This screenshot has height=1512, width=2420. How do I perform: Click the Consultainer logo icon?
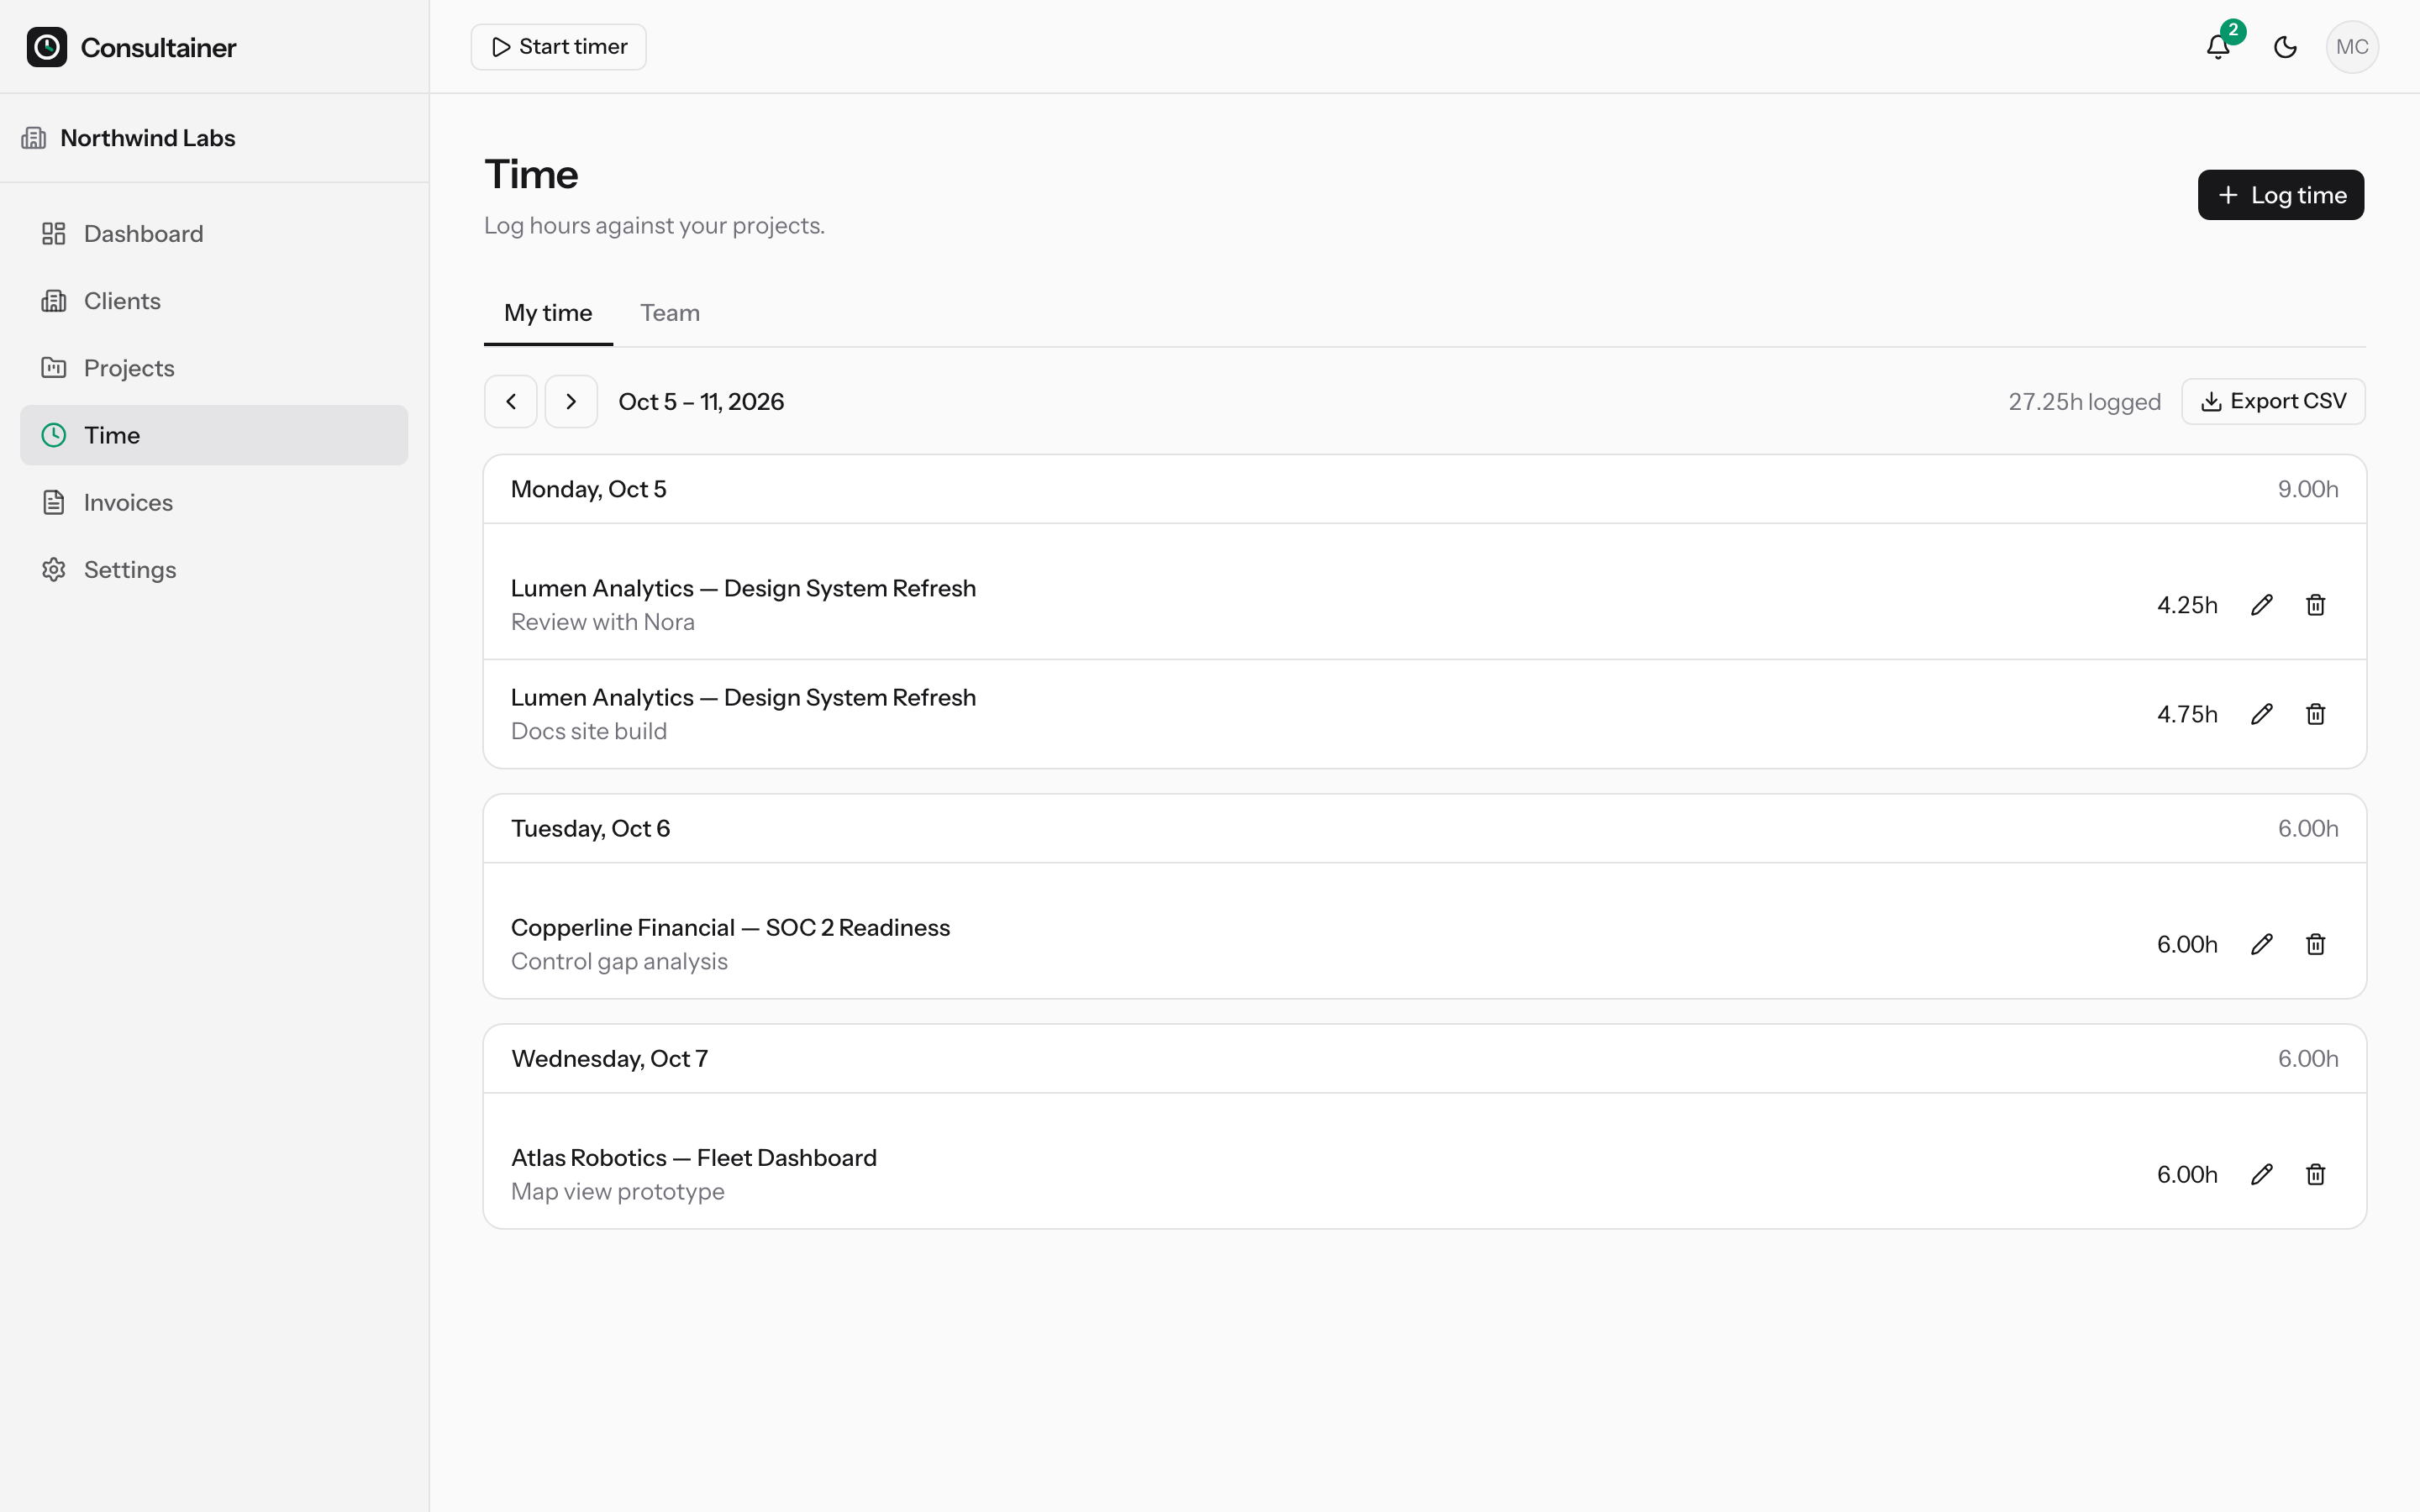coord(47,47)
